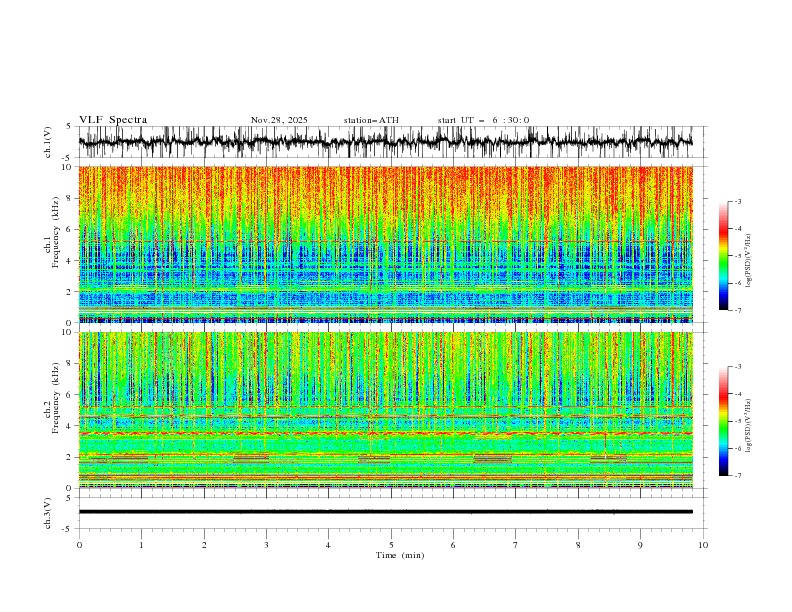
Task: Click the "8" kHz tick of the ch.1 spectrogram
Action: (x=71, y=198)
